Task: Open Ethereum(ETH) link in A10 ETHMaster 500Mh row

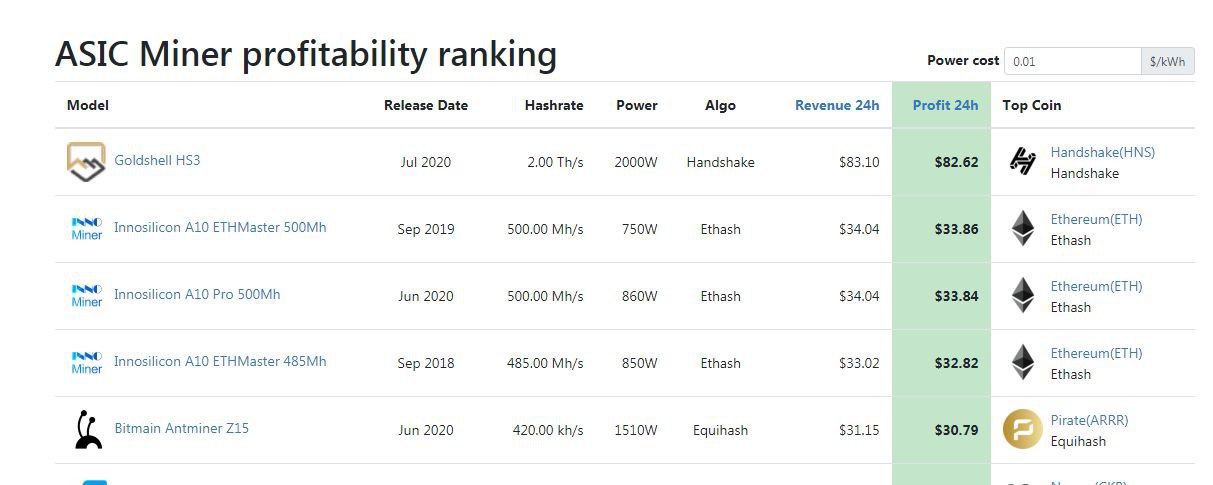Action: tap(1096, 219)
